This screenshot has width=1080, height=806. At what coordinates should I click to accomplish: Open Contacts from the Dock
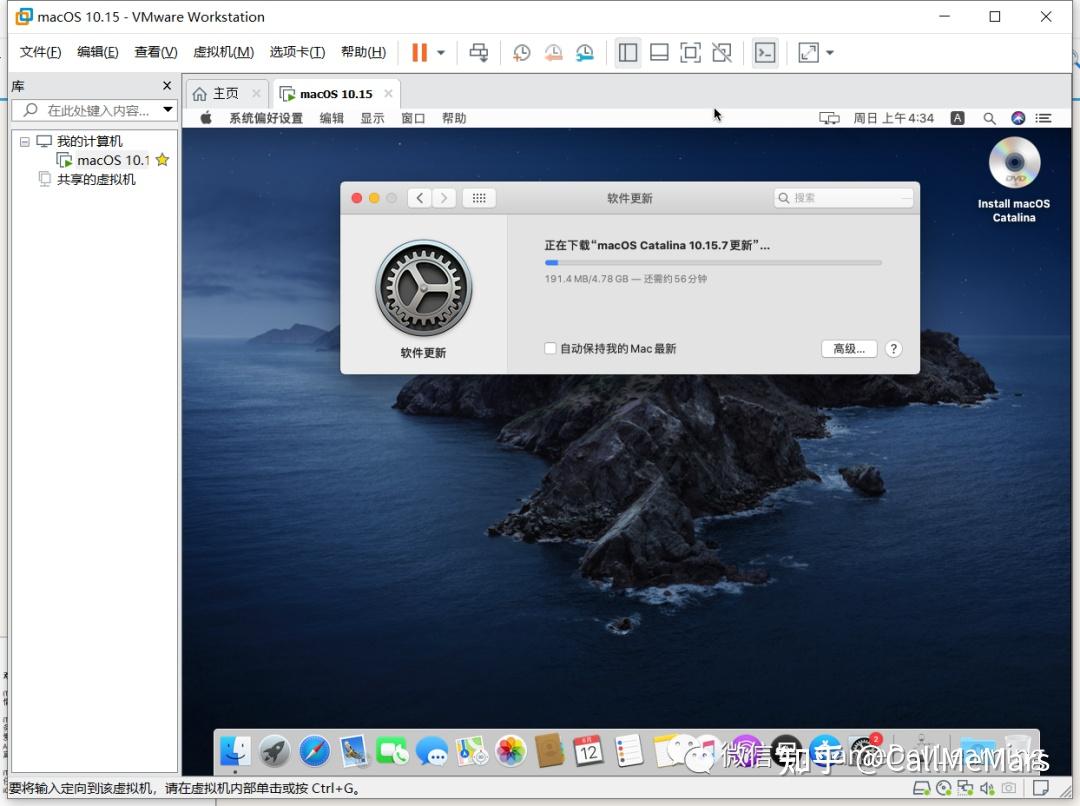tap(550, 751)
